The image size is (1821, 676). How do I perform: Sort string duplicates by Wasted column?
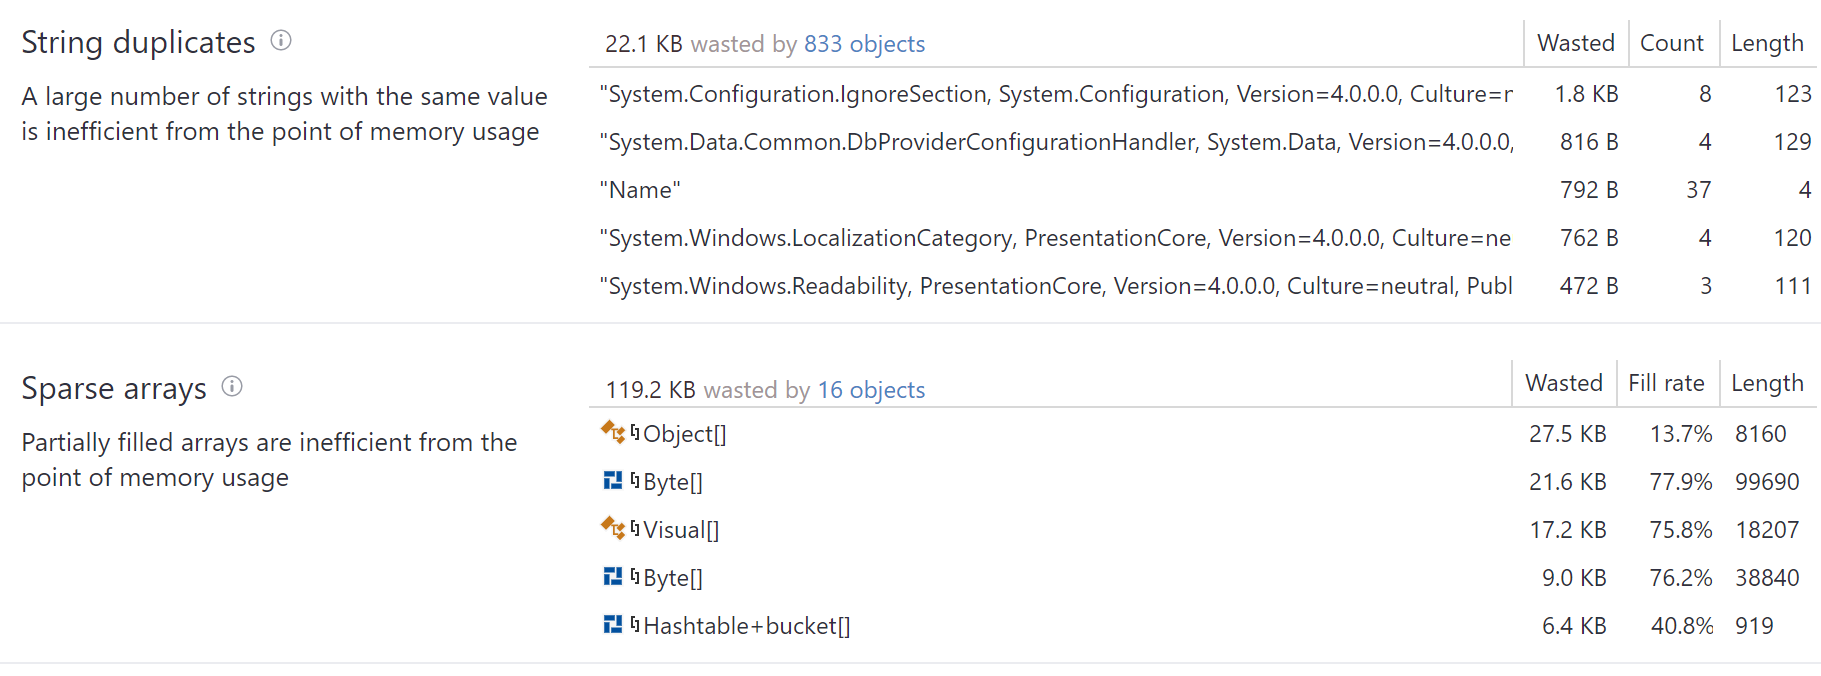[1575, 43]
